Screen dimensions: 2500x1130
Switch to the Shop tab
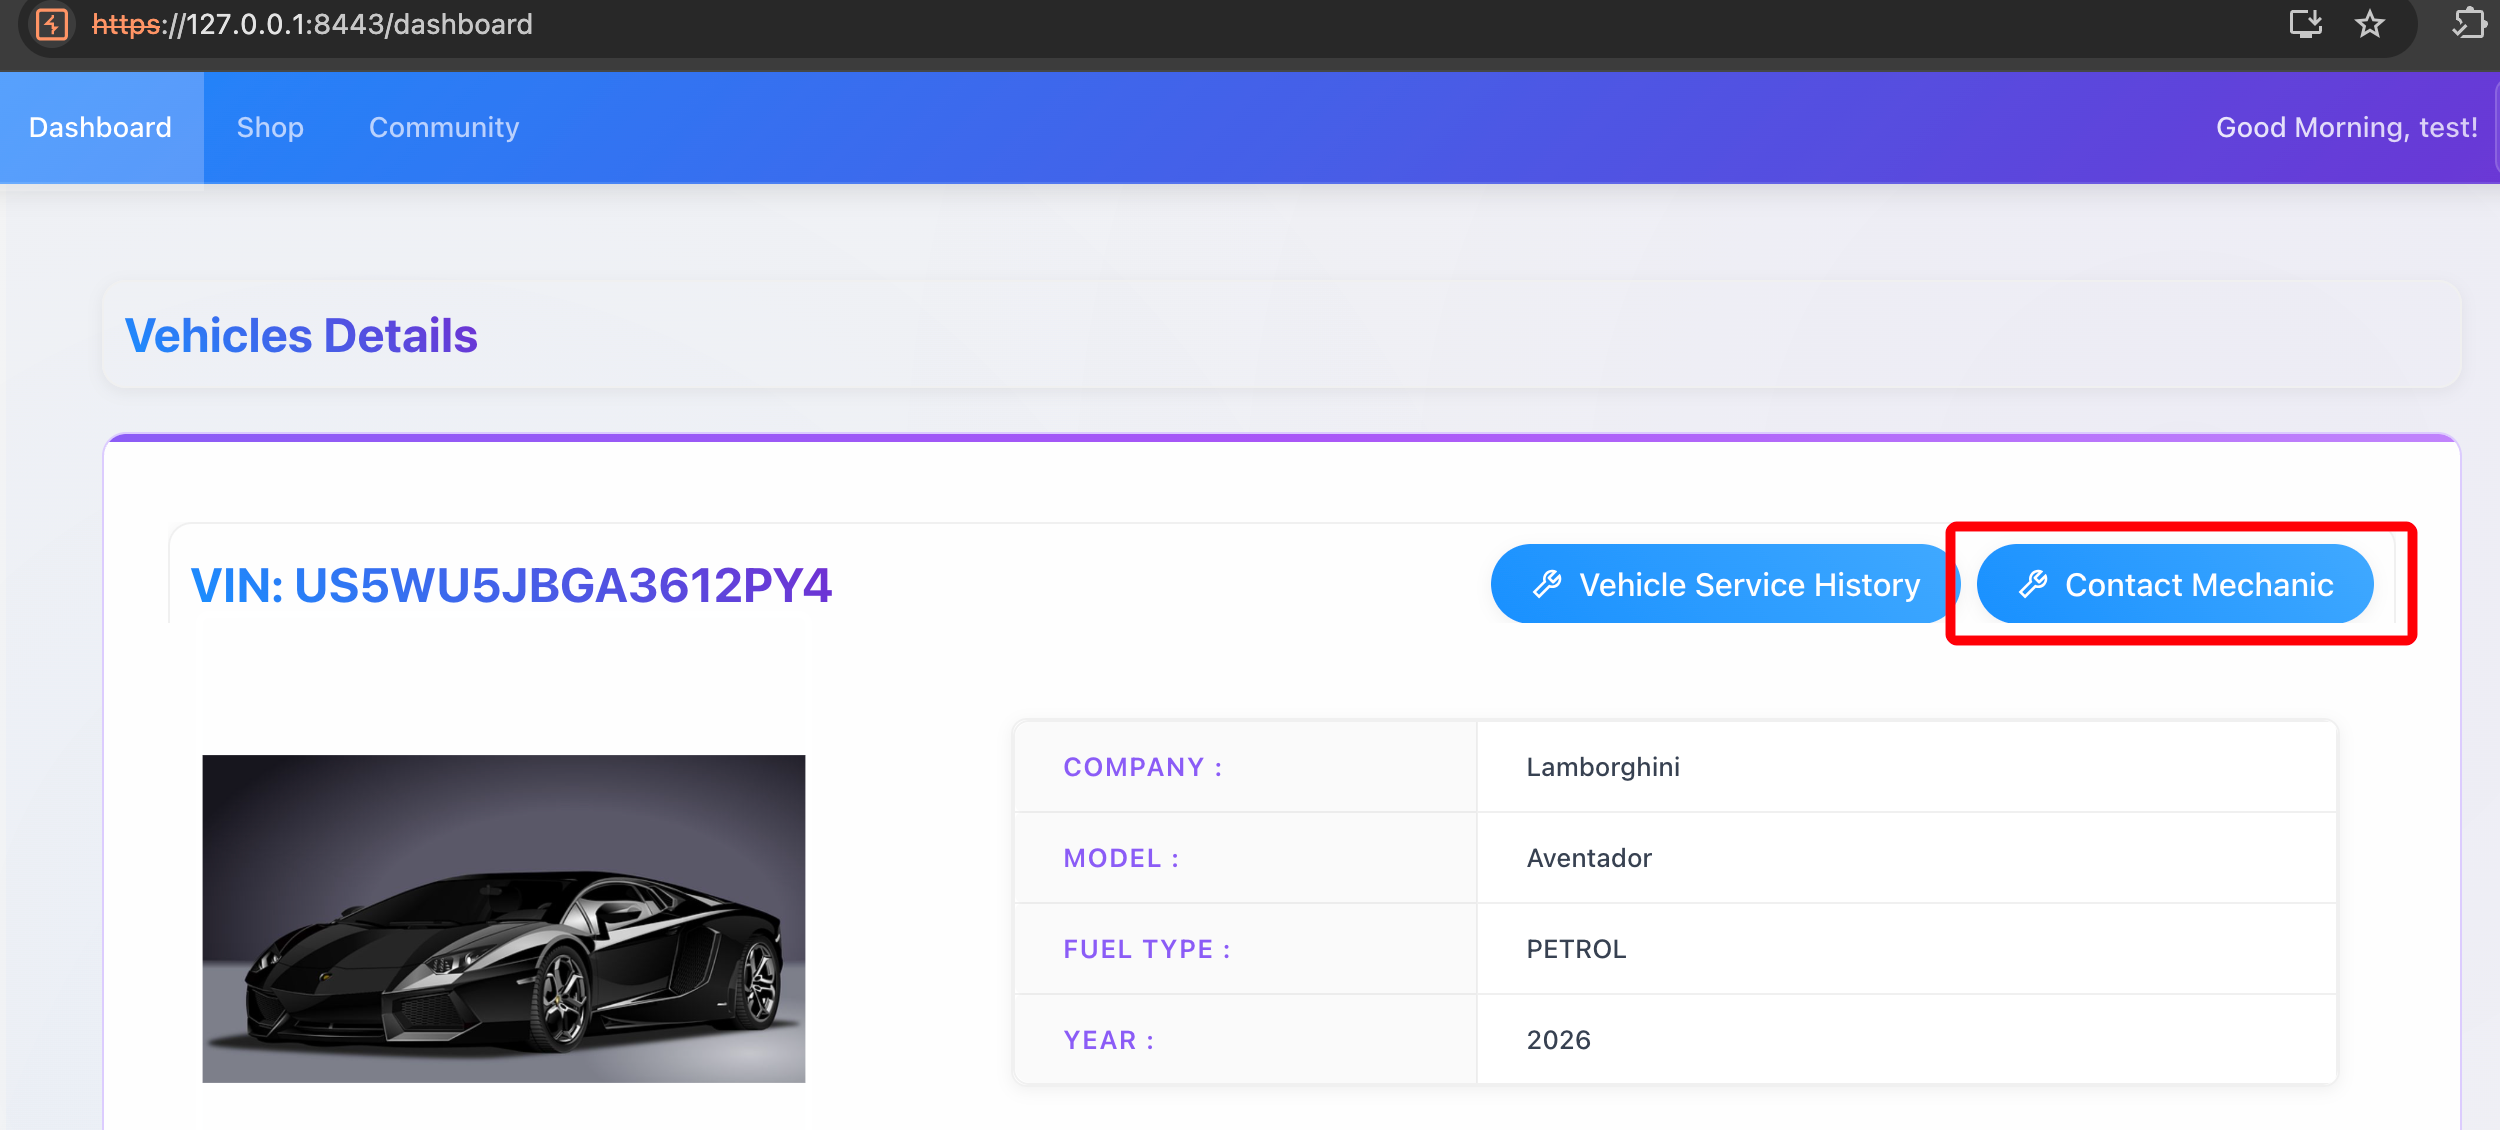270,127
